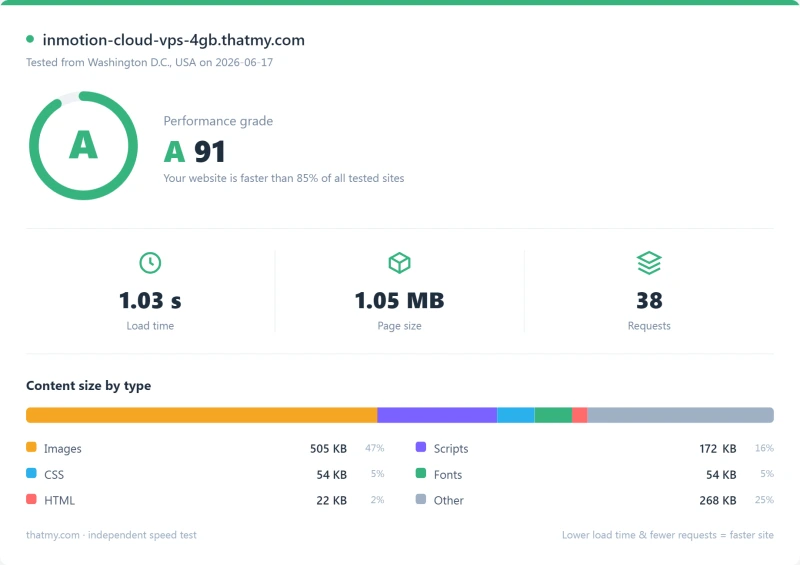
Task: Click the '505 KB' Images size
Action: click(329, 449)
